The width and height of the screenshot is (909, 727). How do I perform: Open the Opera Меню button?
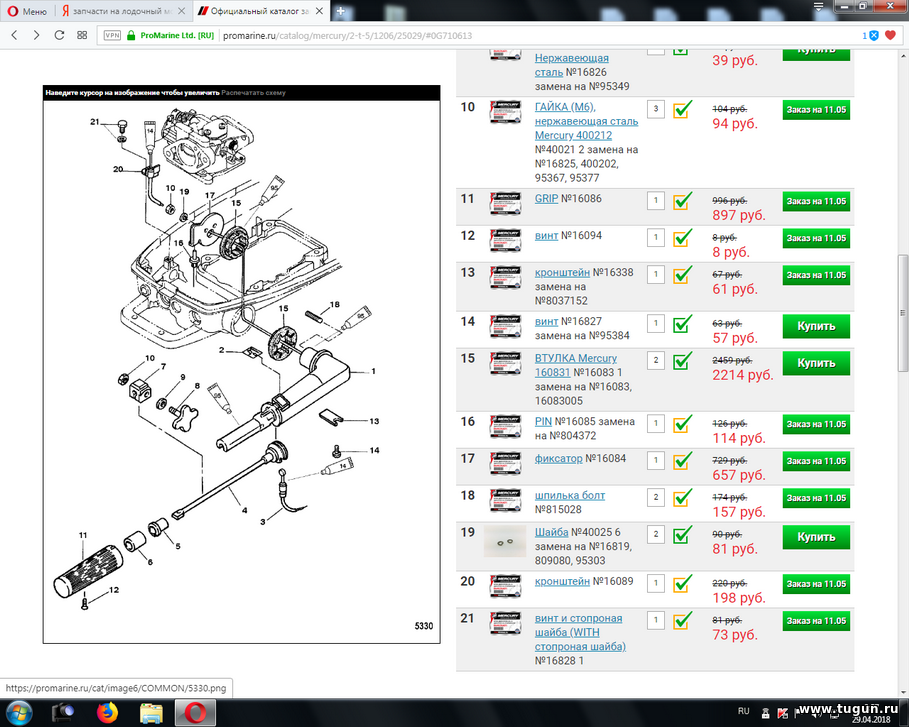point(27,11)
